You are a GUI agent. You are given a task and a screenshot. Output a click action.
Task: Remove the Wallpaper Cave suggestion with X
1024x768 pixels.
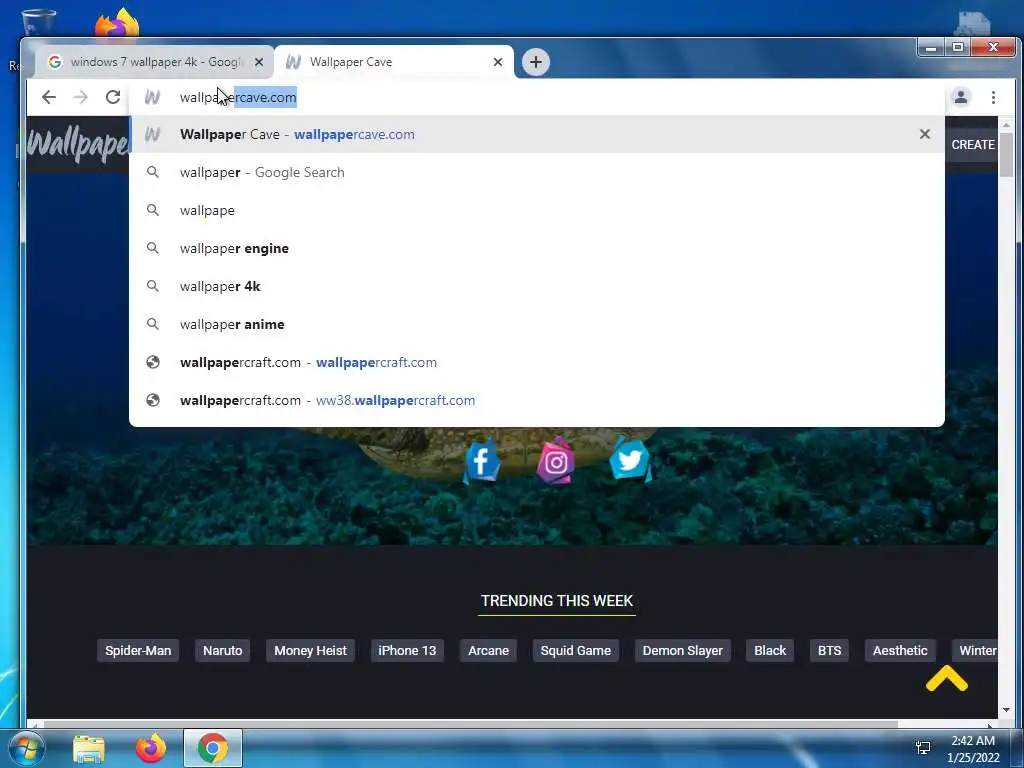(925, 134)
